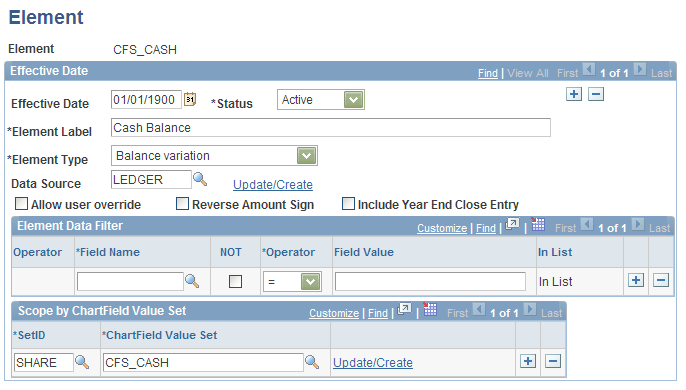This screenshot has width=686, height=390.
Task: Click the *Field Name column header
Action: [108, 252]
